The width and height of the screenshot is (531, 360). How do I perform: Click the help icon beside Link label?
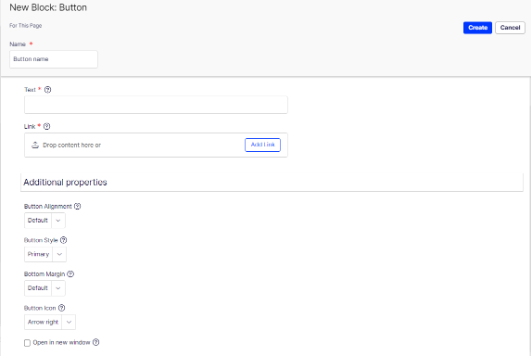pyautogui.click(x=47, y=126)
